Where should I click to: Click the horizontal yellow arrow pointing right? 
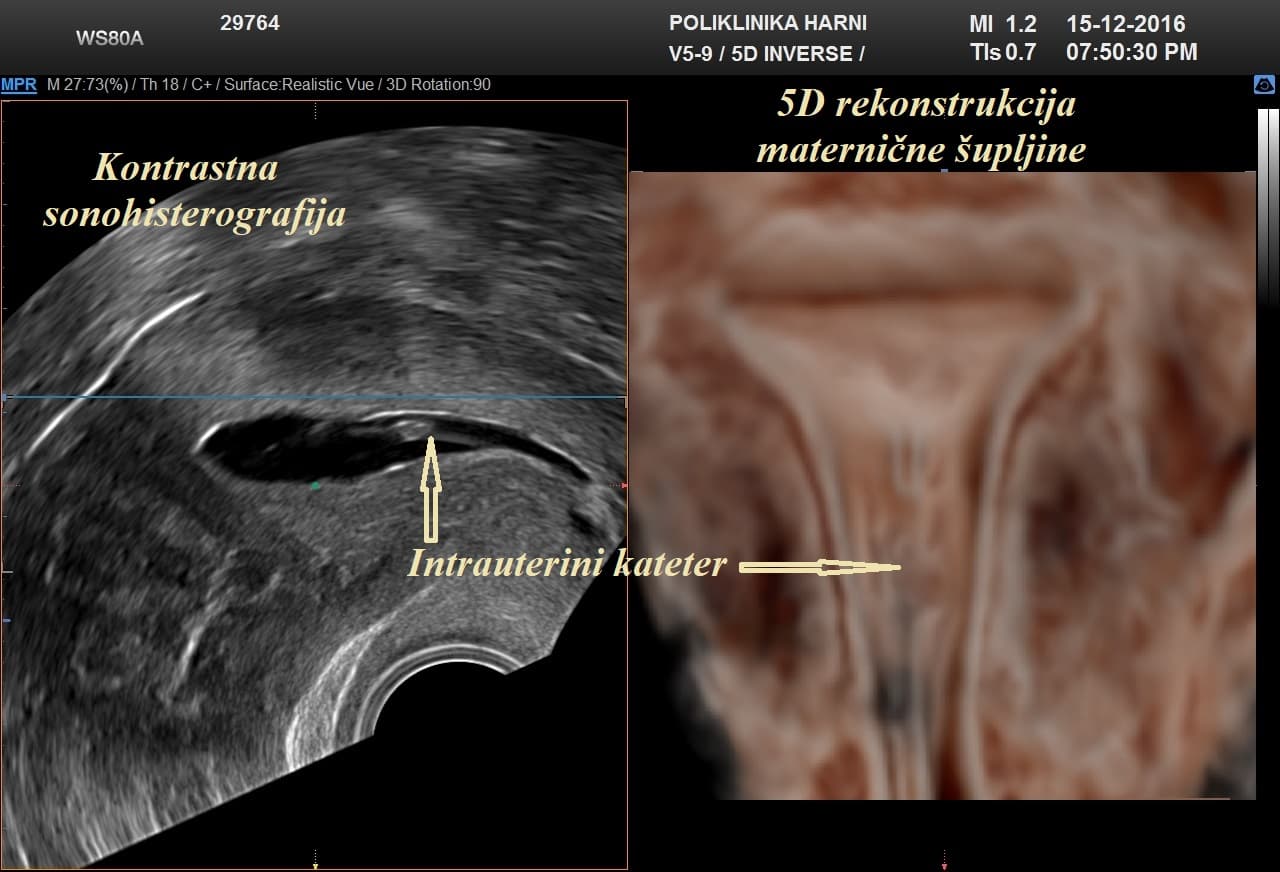(818, 567)
